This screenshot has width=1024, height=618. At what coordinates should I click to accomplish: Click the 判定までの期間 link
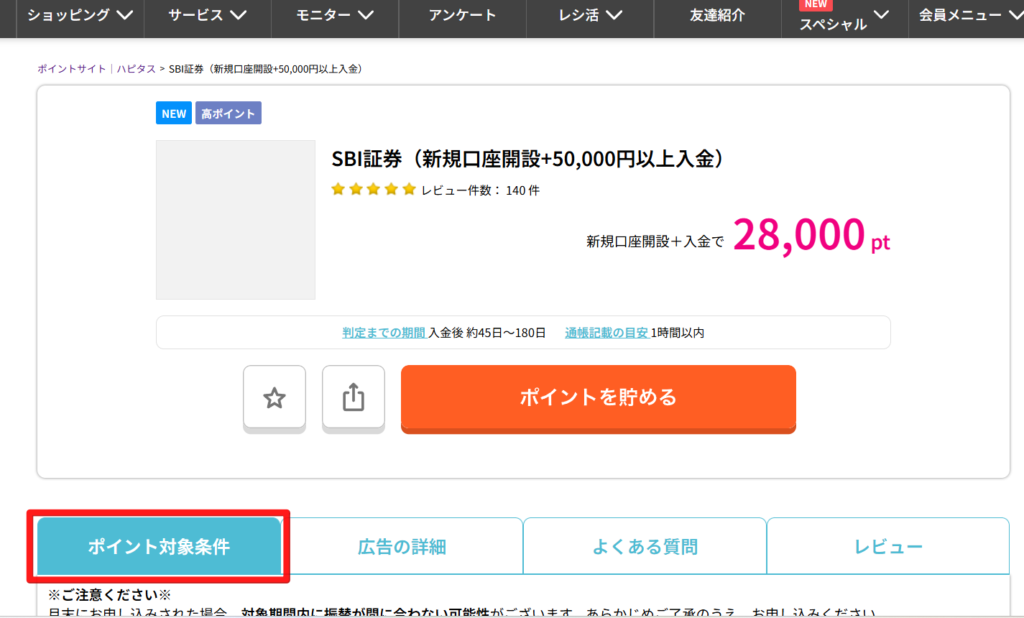click(384, 333)
